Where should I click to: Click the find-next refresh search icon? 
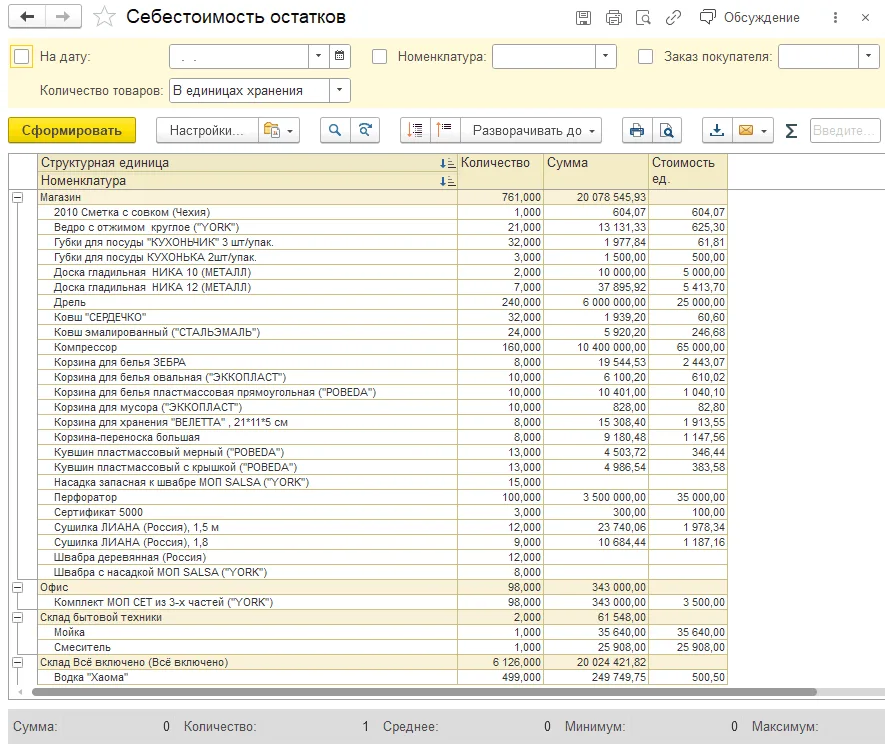pyautogui.click(x=365, y=130)
